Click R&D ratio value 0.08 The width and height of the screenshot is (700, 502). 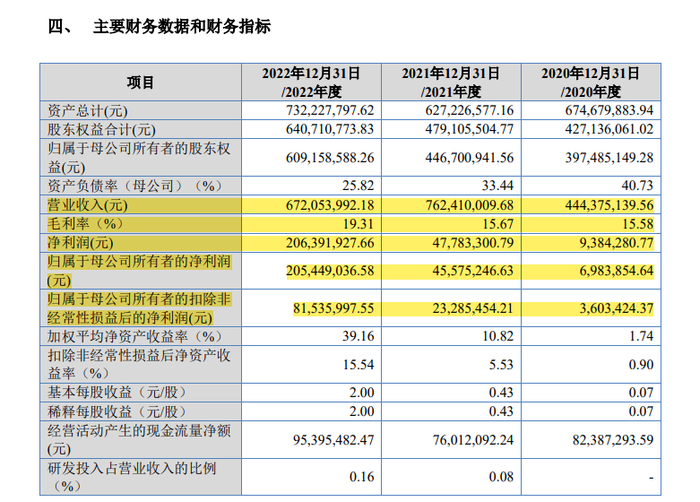point(501,477)
